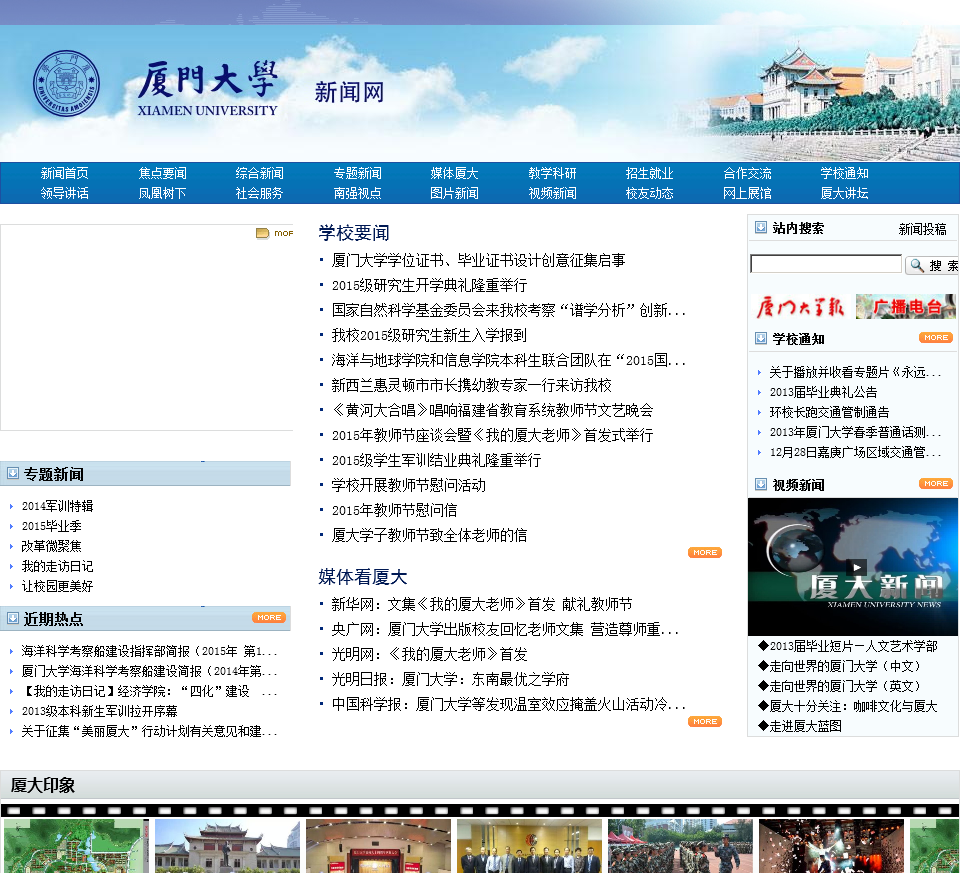Click the folder MORE icon above slideshow
This screenshot has height=873, width=960.
274,233
